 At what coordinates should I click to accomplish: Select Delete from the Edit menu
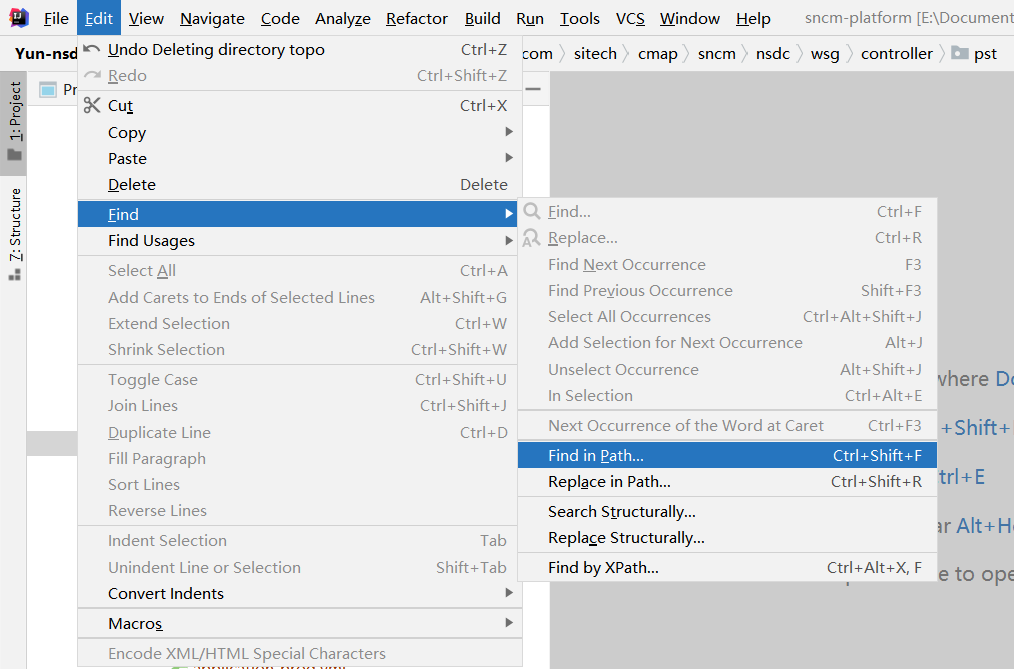click(299, 185)
